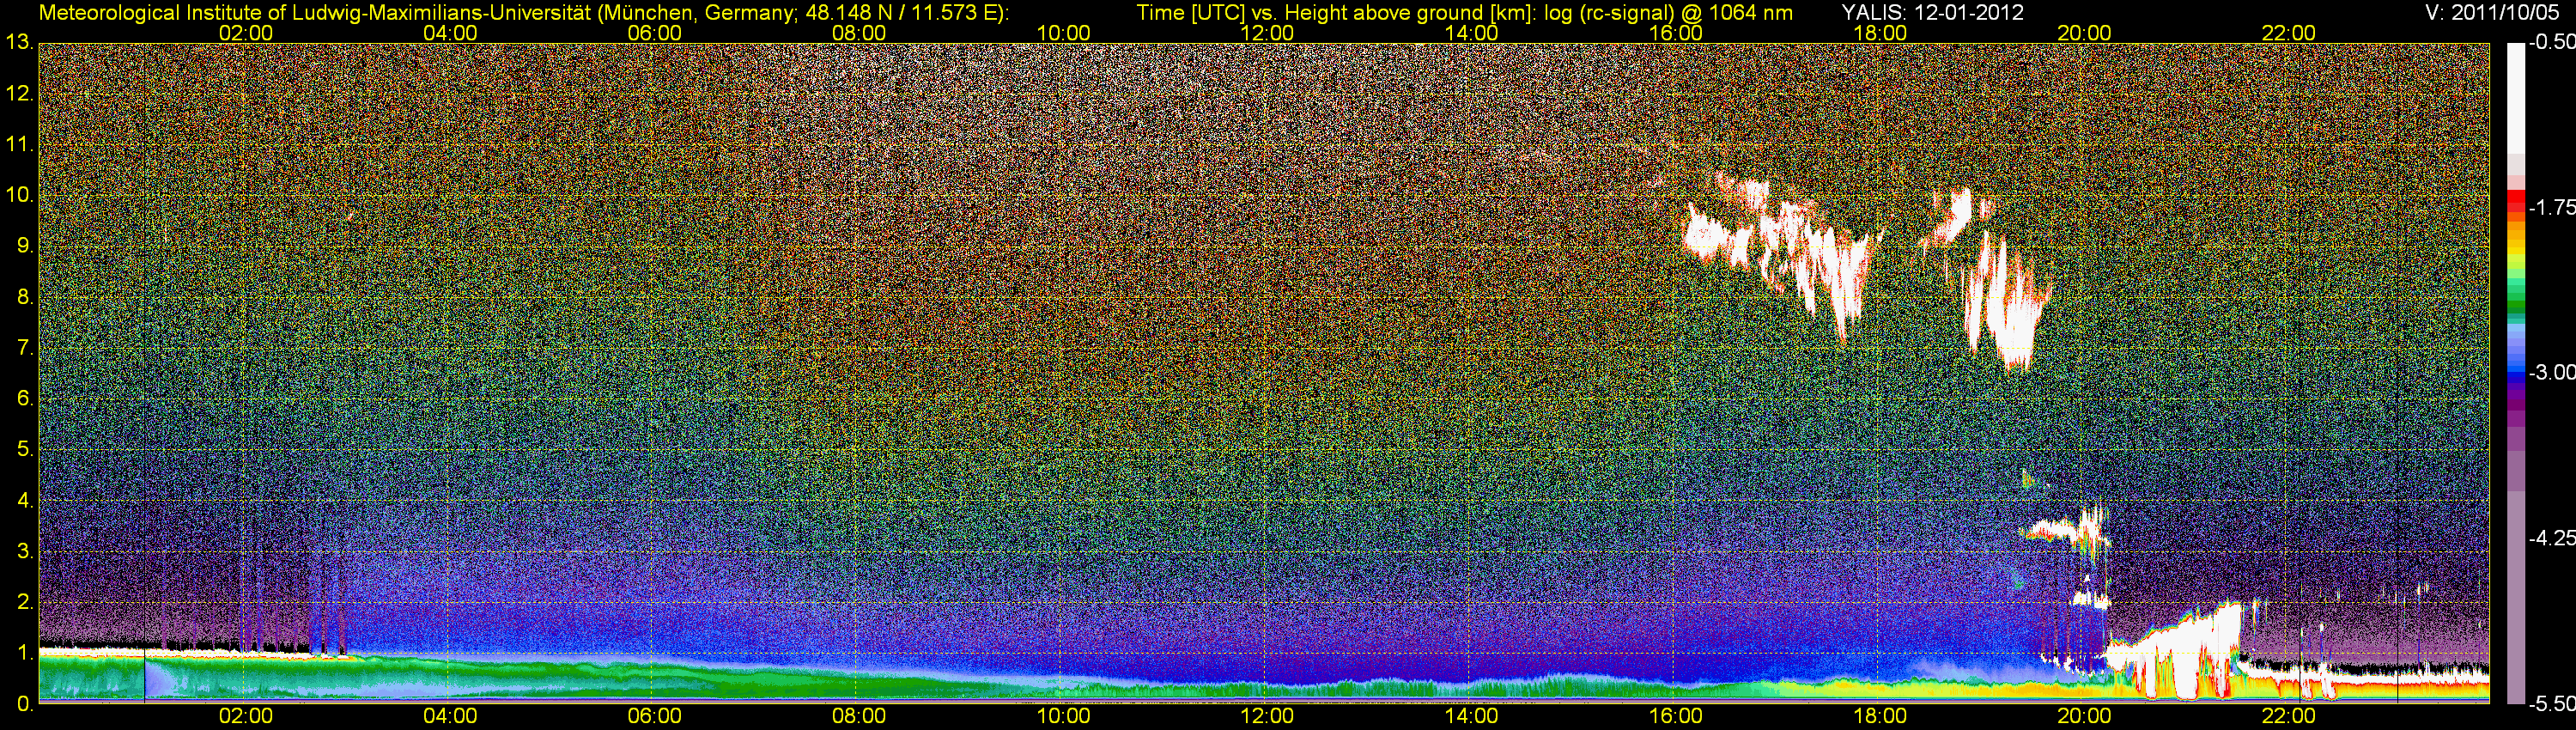The width and height of the screenshot is (2576, 730).
Task: Select the -0.50 value on the color scale
Action: [2551, 43]
